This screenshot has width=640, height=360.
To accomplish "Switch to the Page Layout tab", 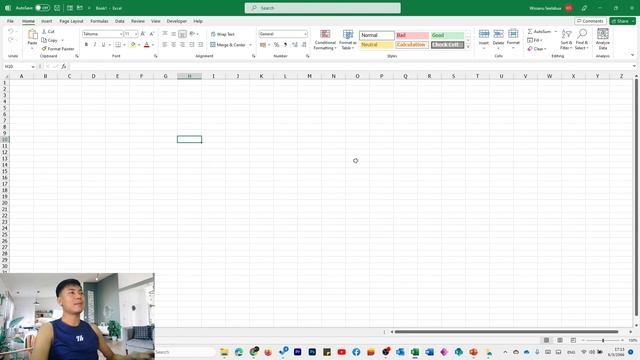I will pyautogui.click(x=71, y=21).
